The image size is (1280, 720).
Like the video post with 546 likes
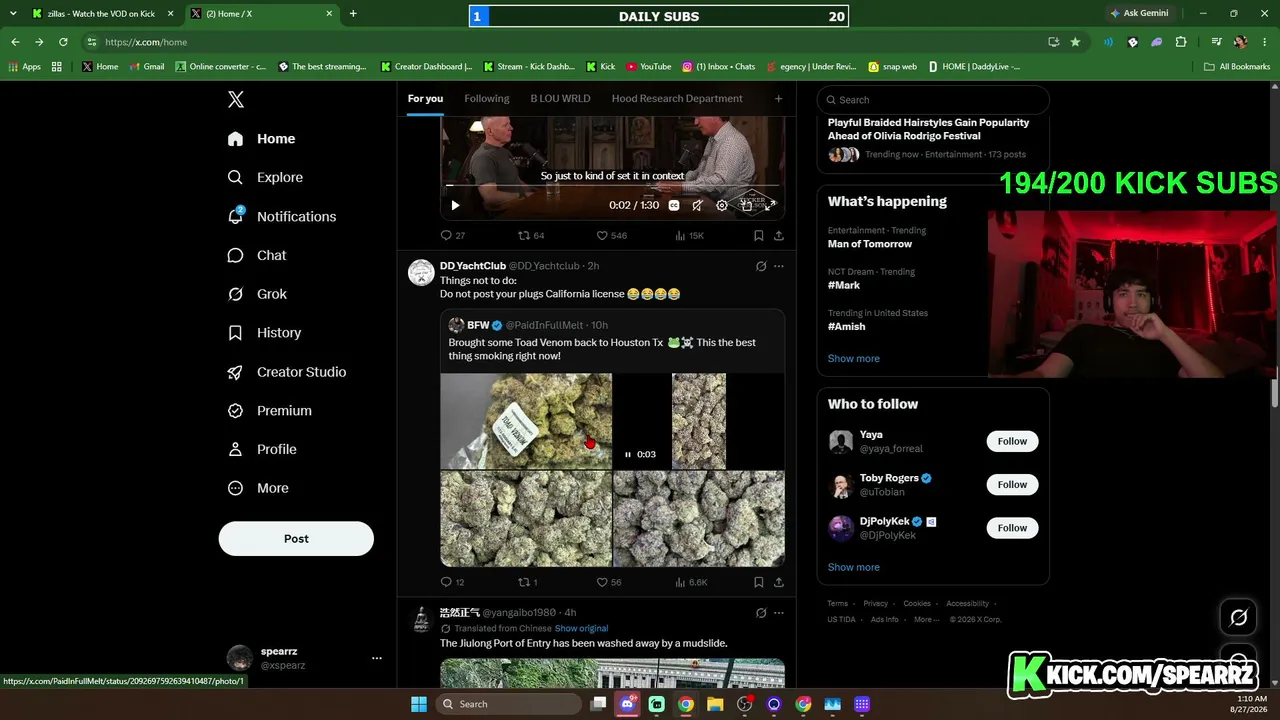pyautogui.click(x=612, y=236)
